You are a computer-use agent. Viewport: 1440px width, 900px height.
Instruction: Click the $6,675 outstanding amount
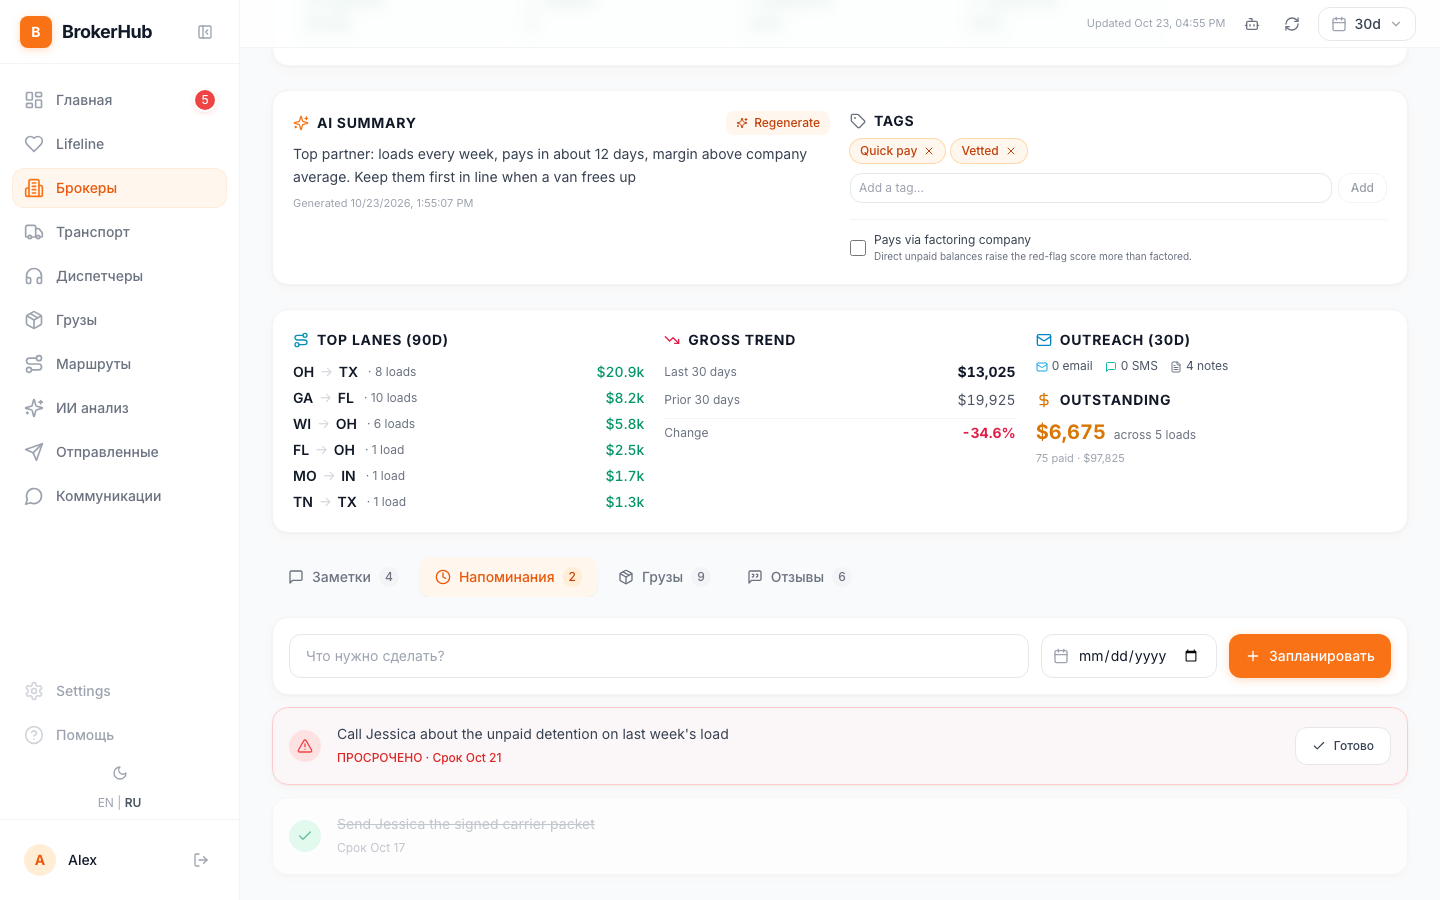point(1070,432)
